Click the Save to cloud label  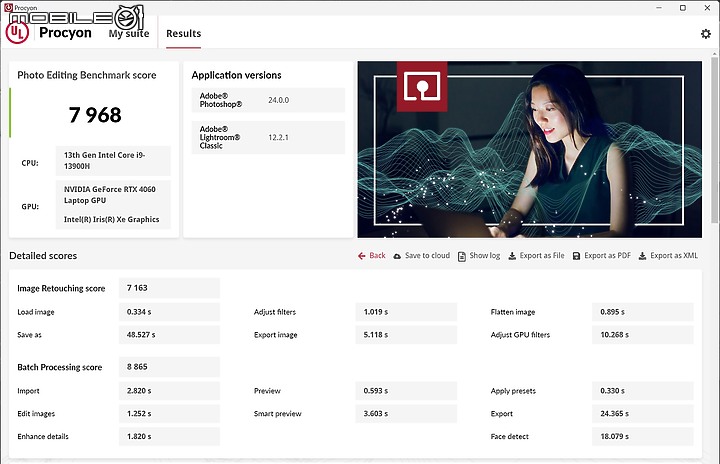tap(427, 255)
